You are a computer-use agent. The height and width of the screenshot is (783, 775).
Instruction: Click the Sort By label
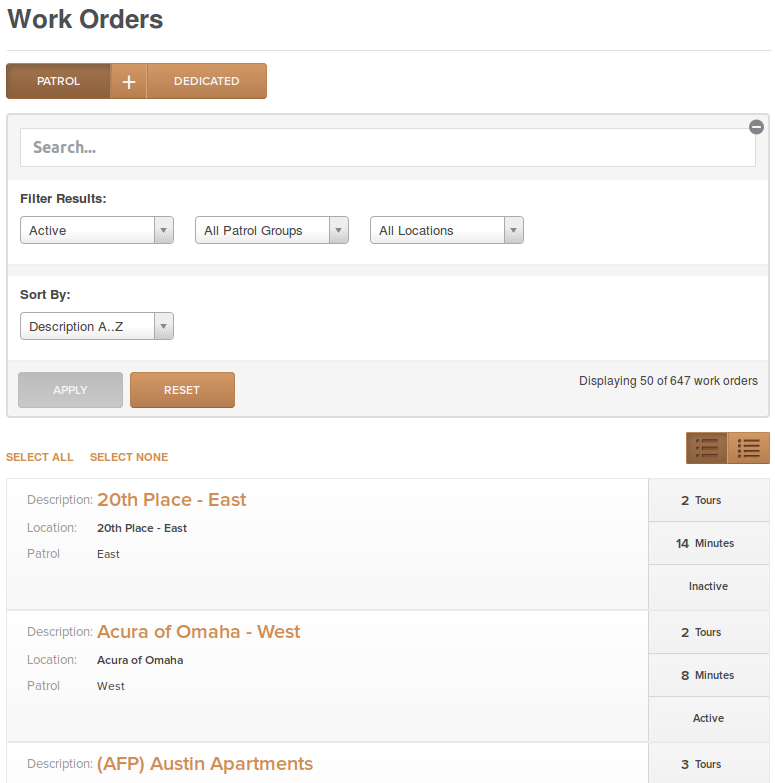(x=45, y=295)
